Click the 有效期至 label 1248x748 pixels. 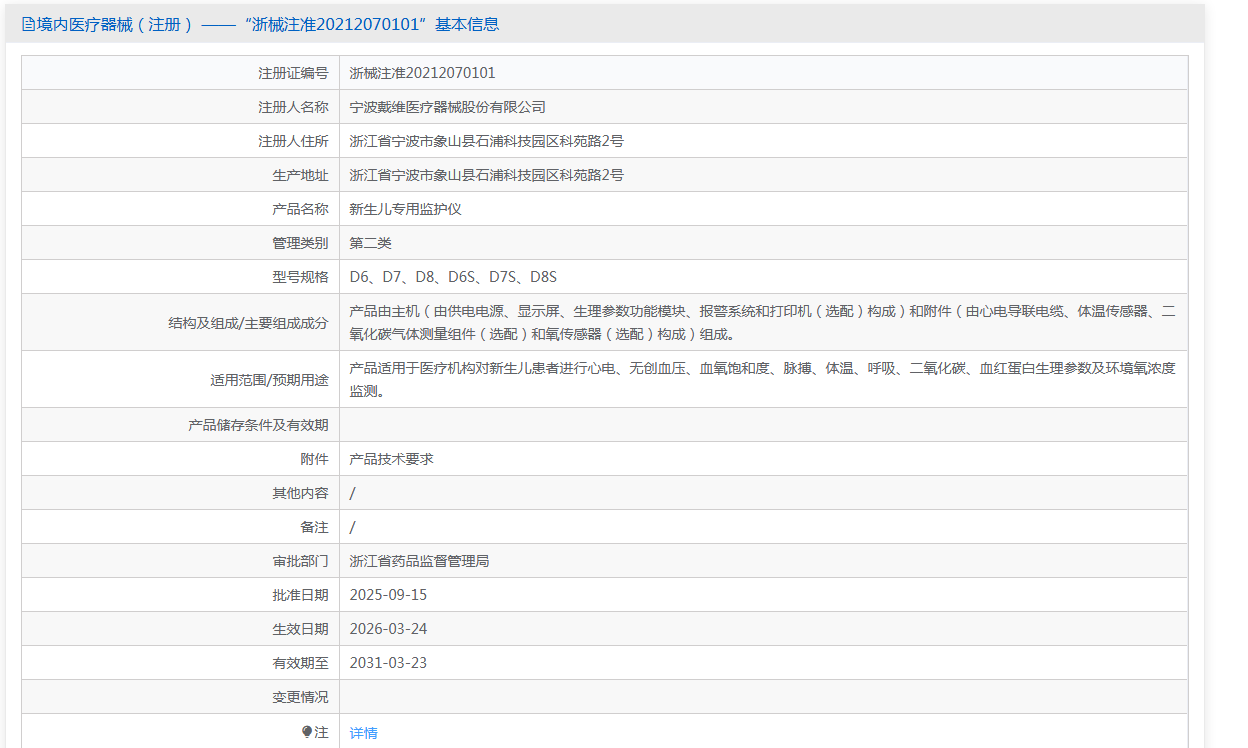300,663
